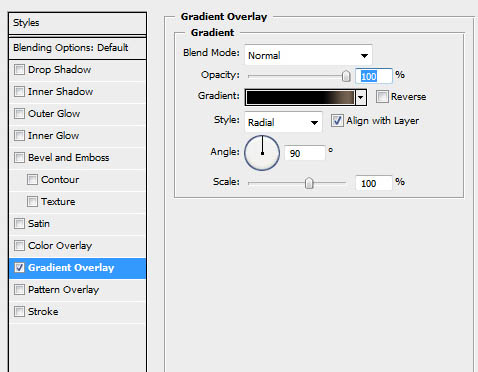Select the Stroke style label

[x=43, y=312]
